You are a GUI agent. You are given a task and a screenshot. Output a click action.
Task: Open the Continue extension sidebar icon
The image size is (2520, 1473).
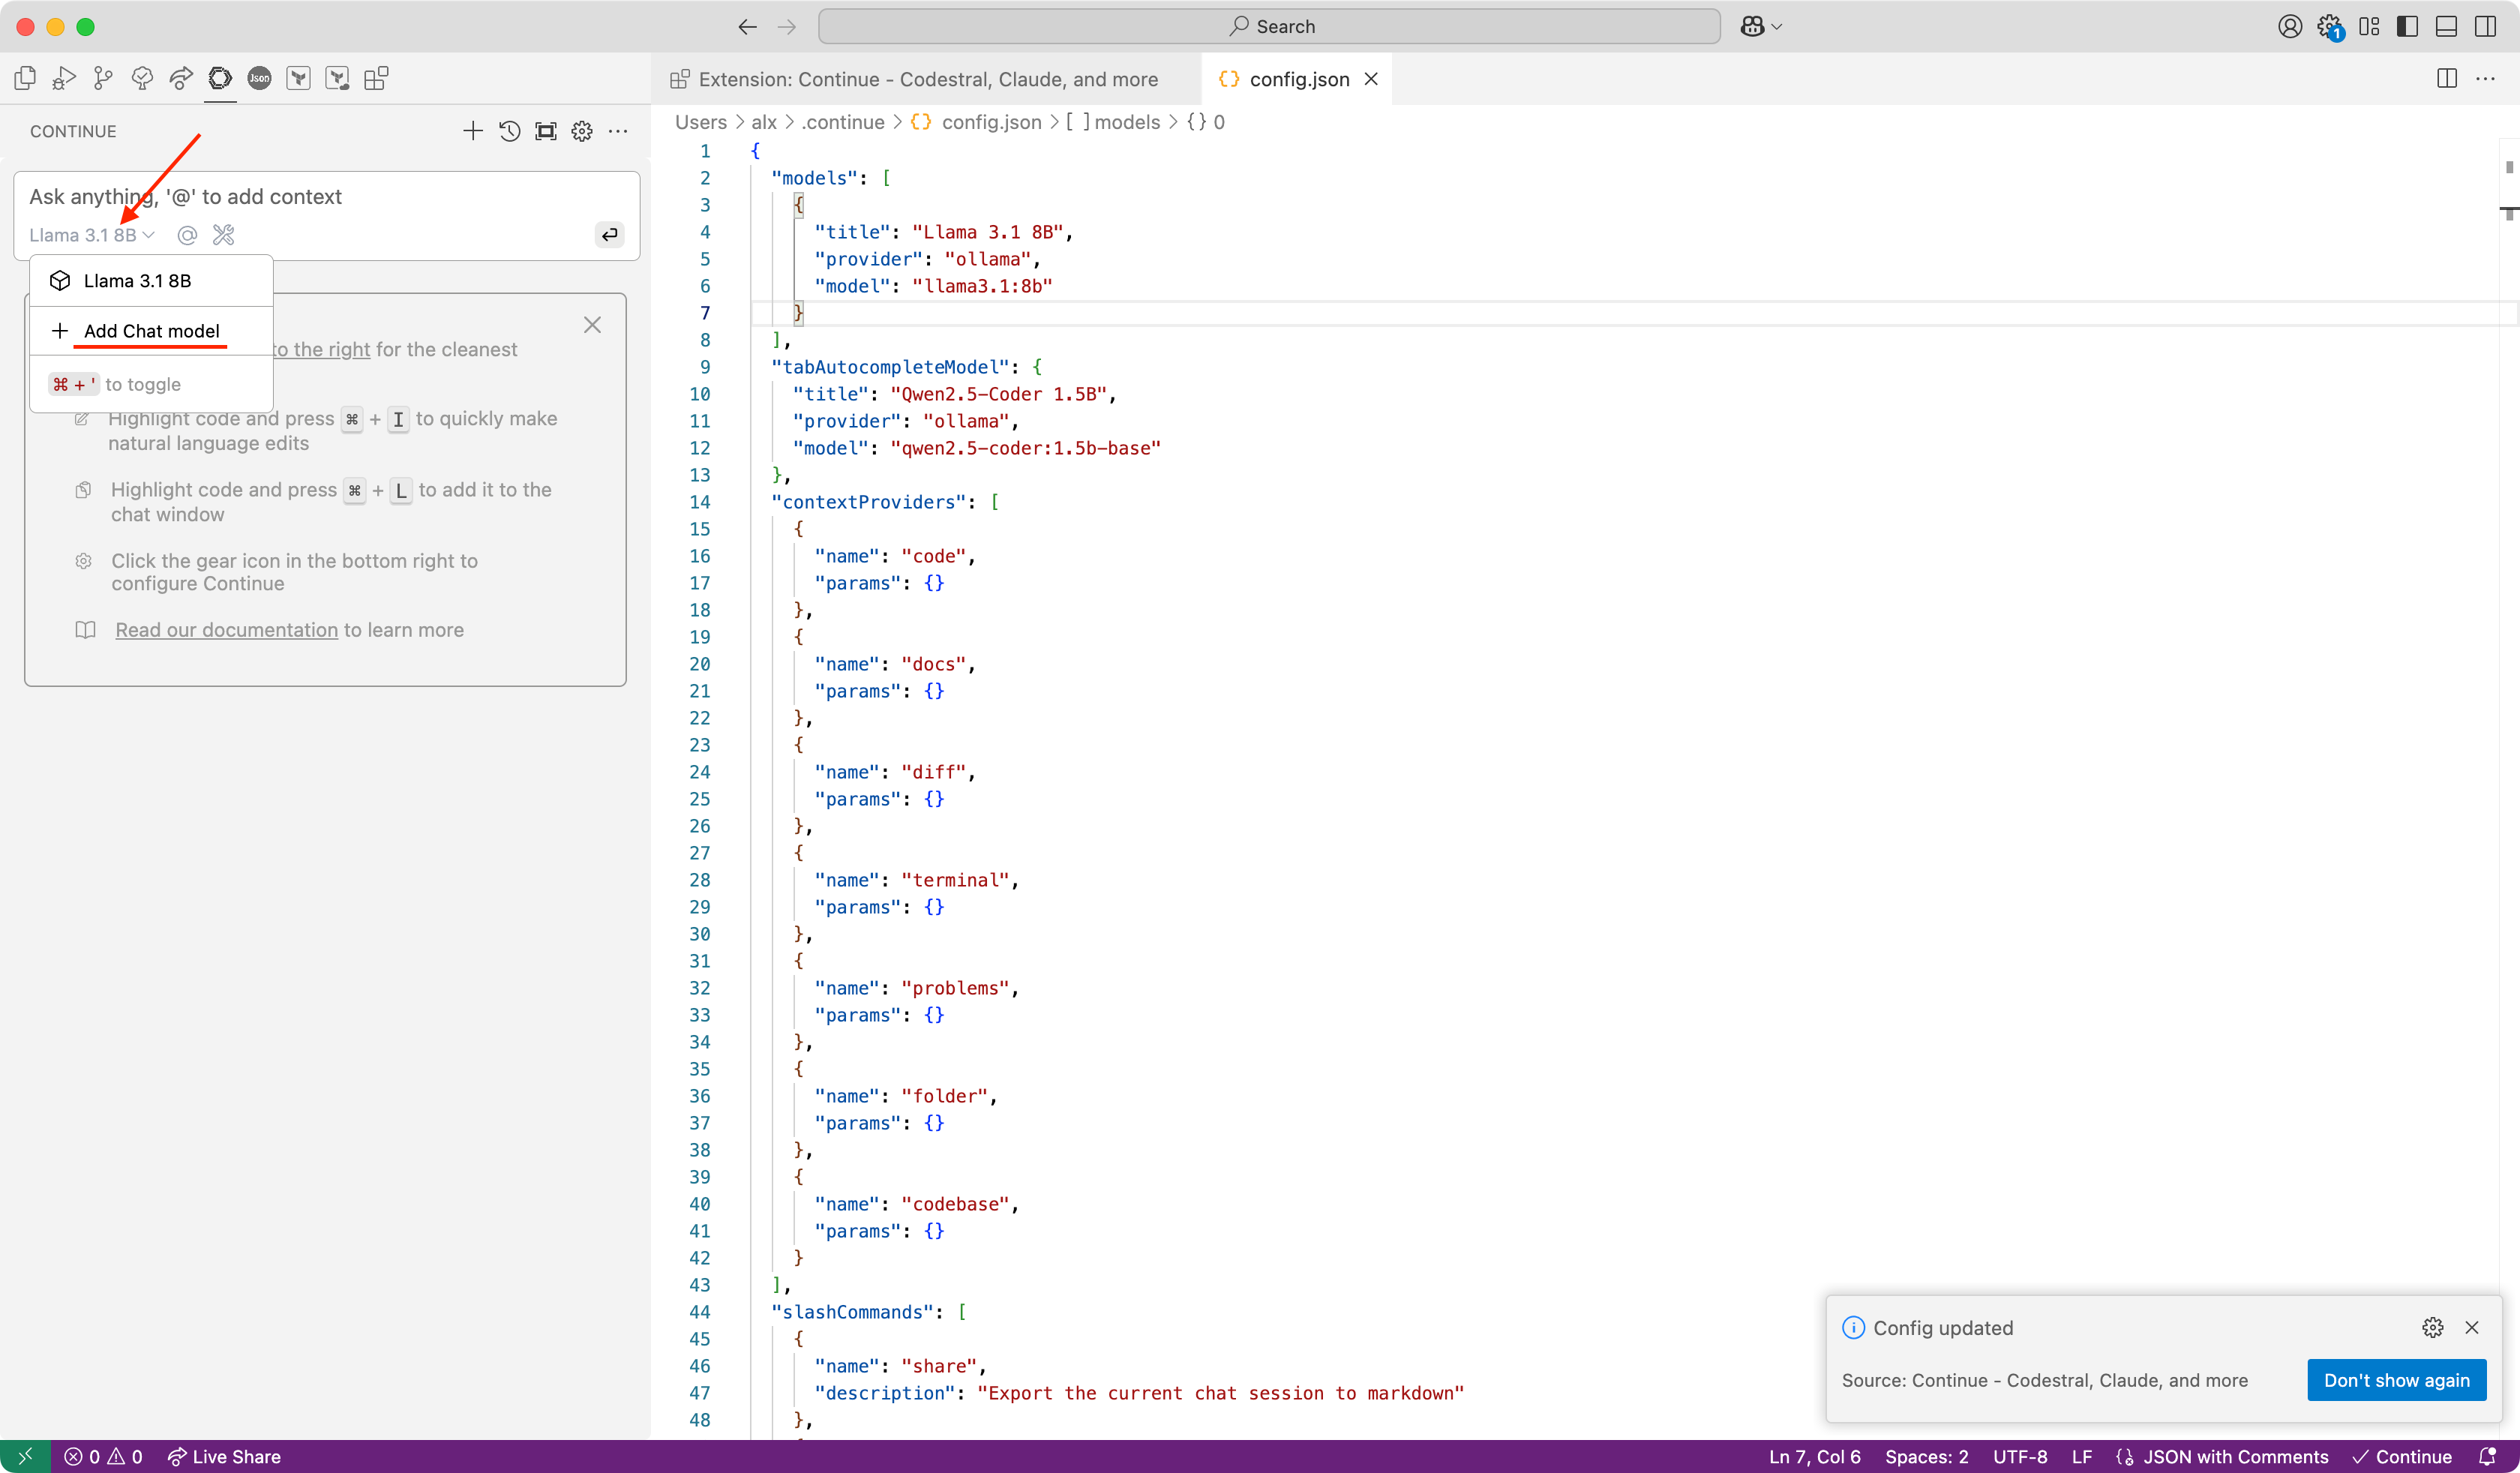(x=220, y=78)
